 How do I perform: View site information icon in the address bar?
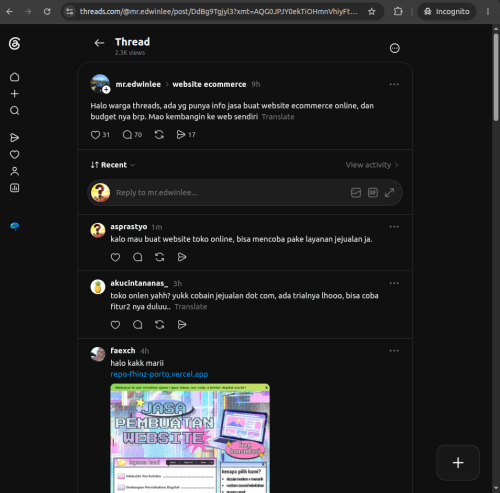click(69, 12)
